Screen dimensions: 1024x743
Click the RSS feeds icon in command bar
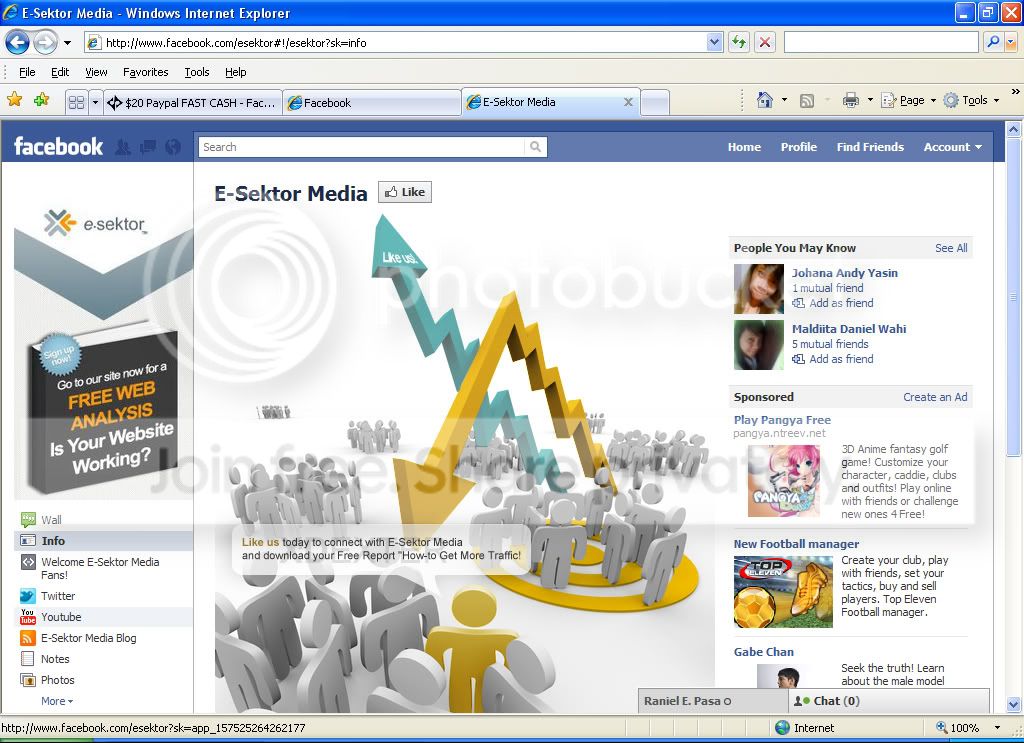pos(807,100)
